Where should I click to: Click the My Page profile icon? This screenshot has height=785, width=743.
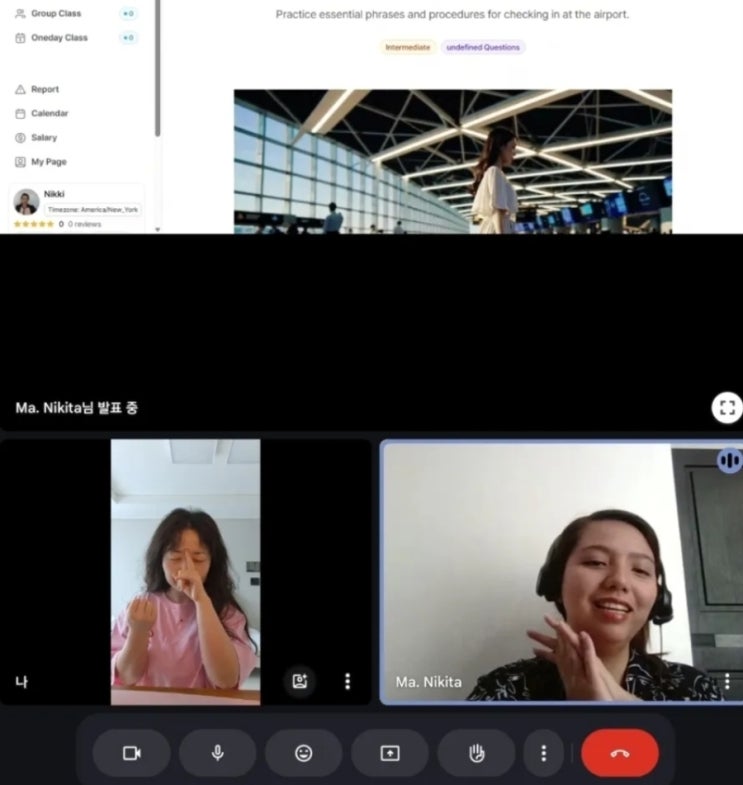coord(20,162)
